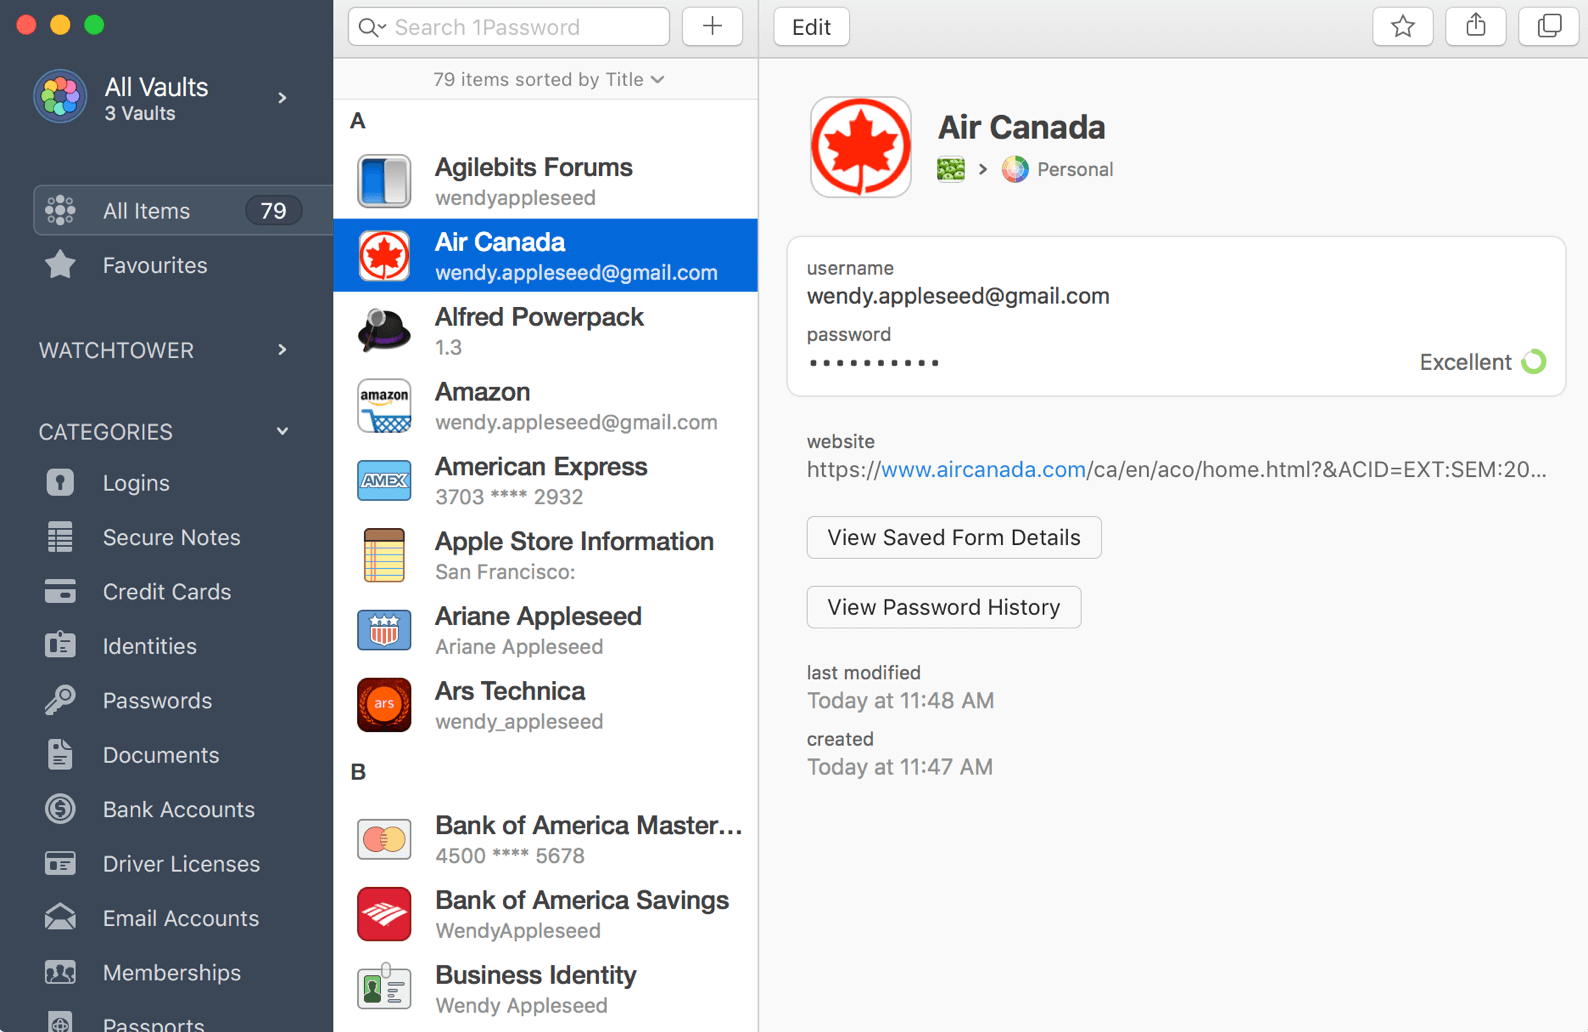The image size is (1588, 1032).
Task: Open search options magnifier dropdown
Action: coord(372,27)
